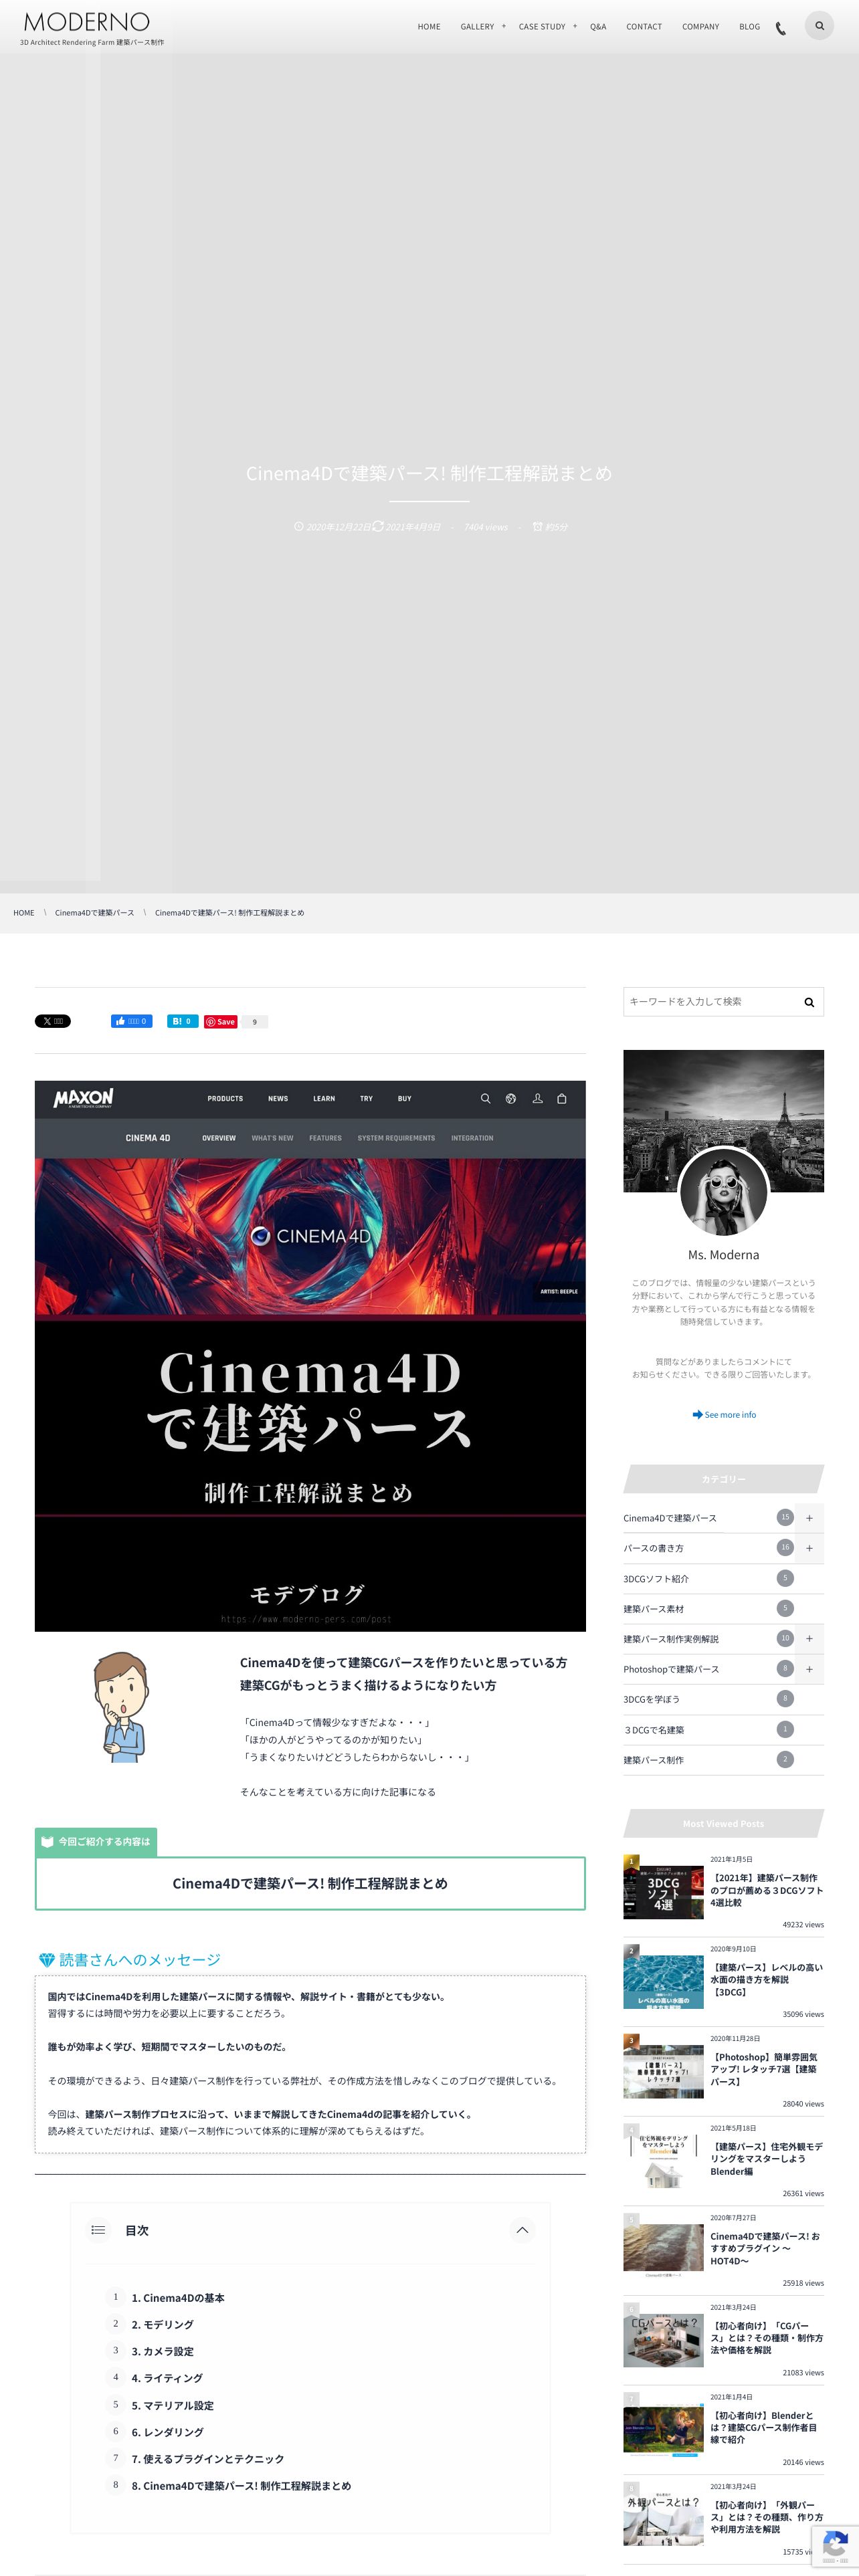This screenshot has height=2576, width=859.
Task: Expand the 建築パース制作実例解説 category plus
Action: point(809,1639)
